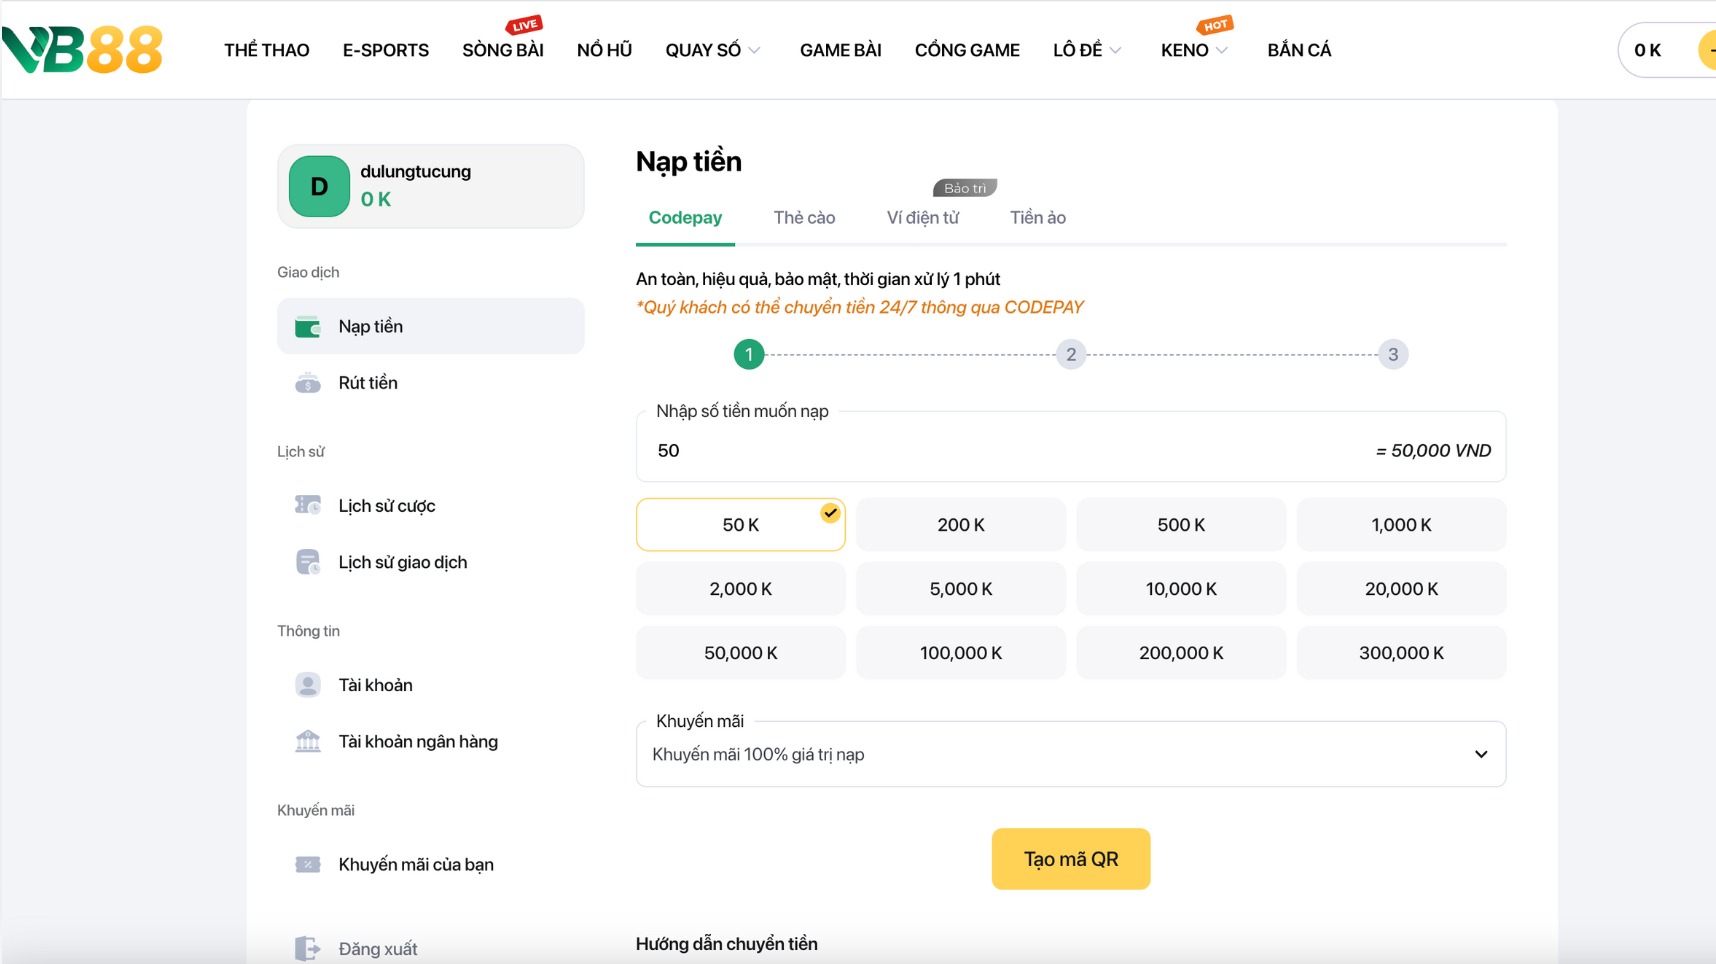1716x964 pixels.
Task: Switch to the Thẻ cào tab
Action: click(x=804, y=218)
